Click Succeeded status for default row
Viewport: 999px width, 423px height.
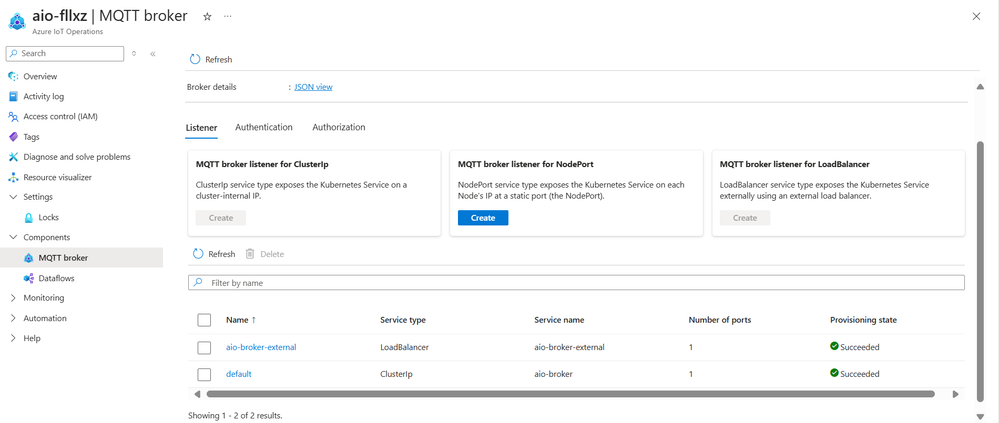coord(855,374)
